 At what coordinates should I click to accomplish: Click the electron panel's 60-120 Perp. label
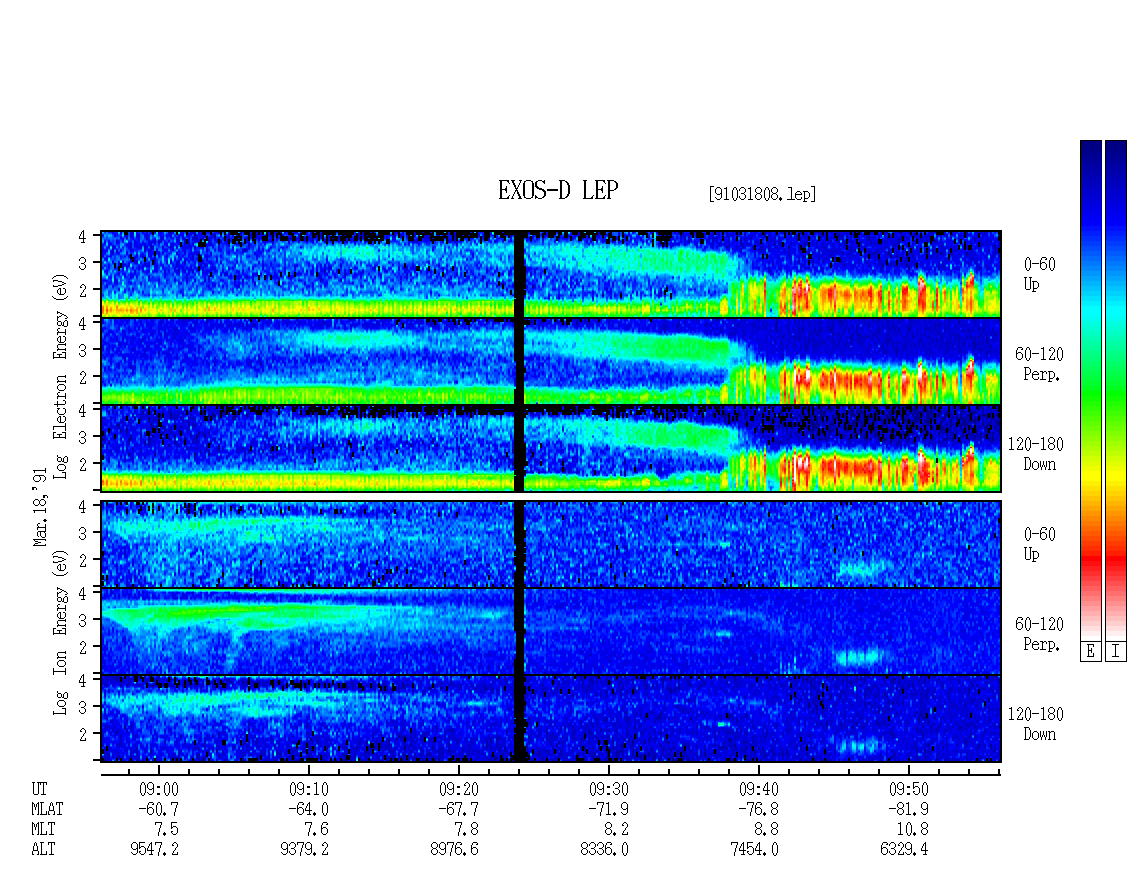(x=1039, y=364)
